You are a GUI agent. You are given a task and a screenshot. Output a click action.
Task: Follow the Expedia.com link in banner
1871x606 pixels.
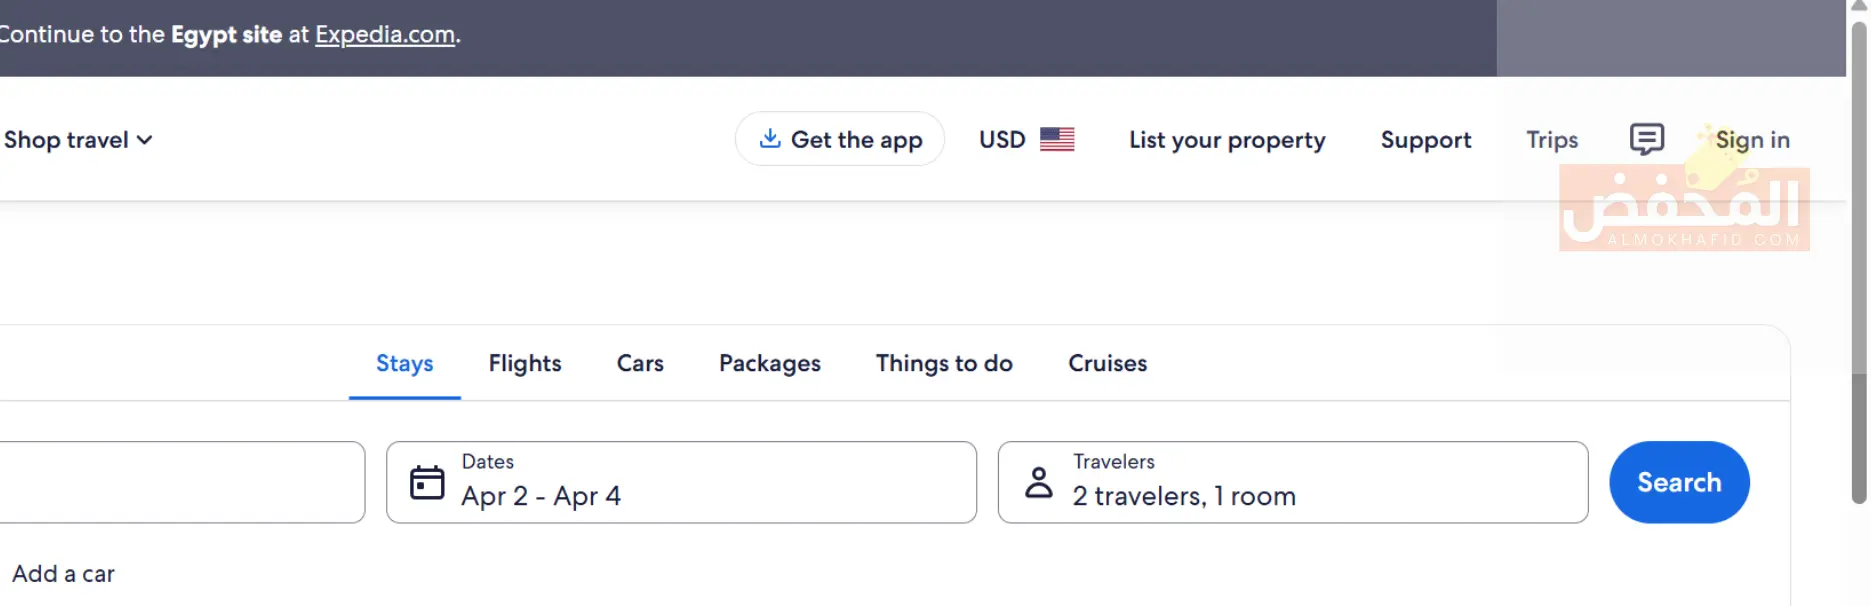pyautogui.click(x=385, y=35)
